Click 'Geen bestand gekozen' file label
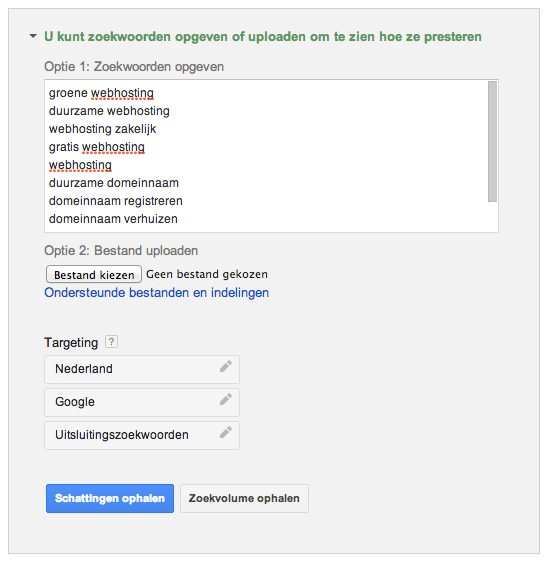This screenshot has width=547, height=561. (207, 274)
